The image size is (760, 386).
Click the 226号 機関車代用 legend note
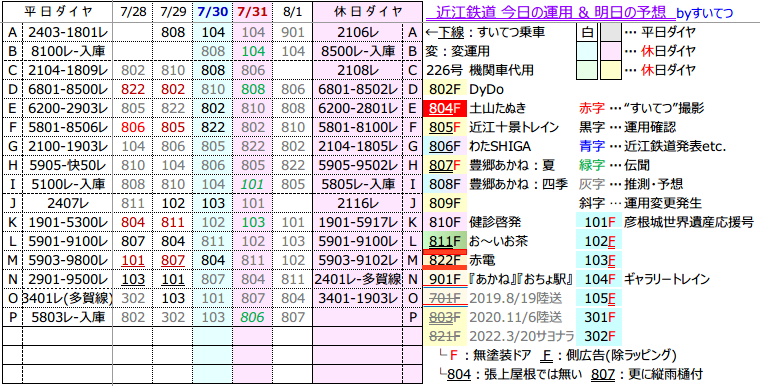480,70
